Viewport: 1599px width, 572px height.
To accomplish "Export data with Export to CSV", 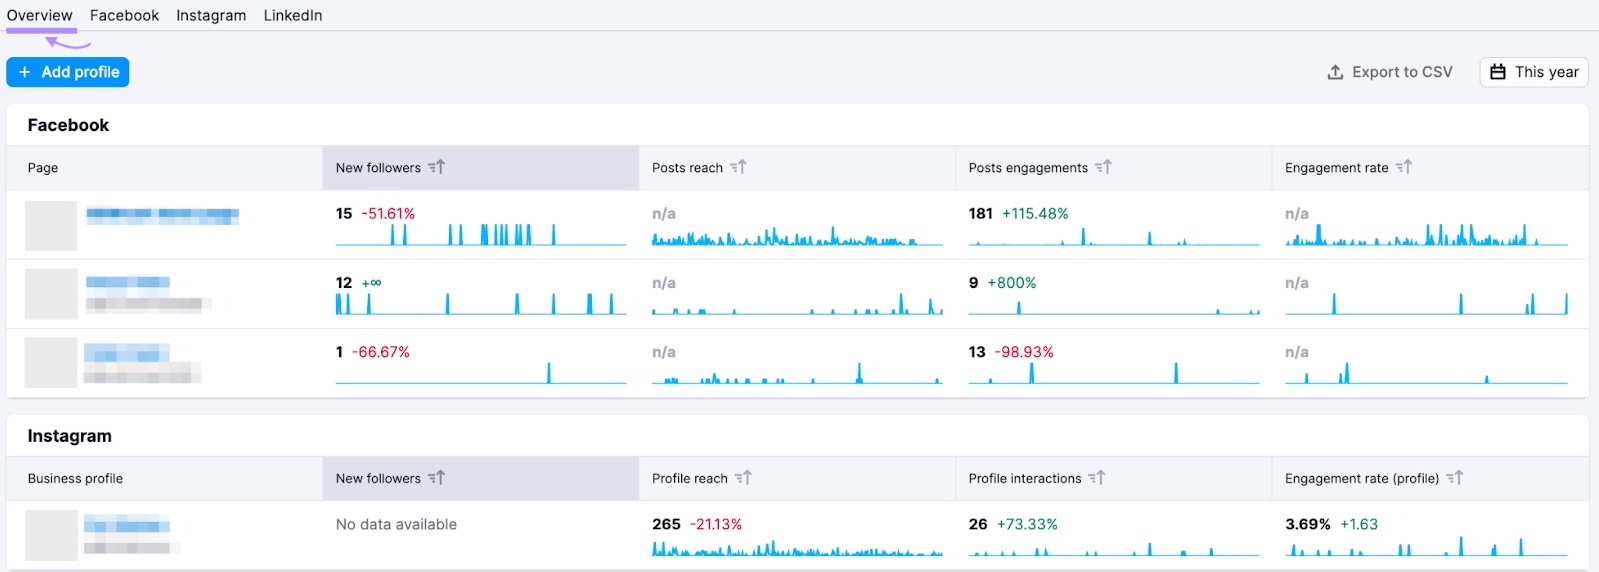I will click(1390, 72).
